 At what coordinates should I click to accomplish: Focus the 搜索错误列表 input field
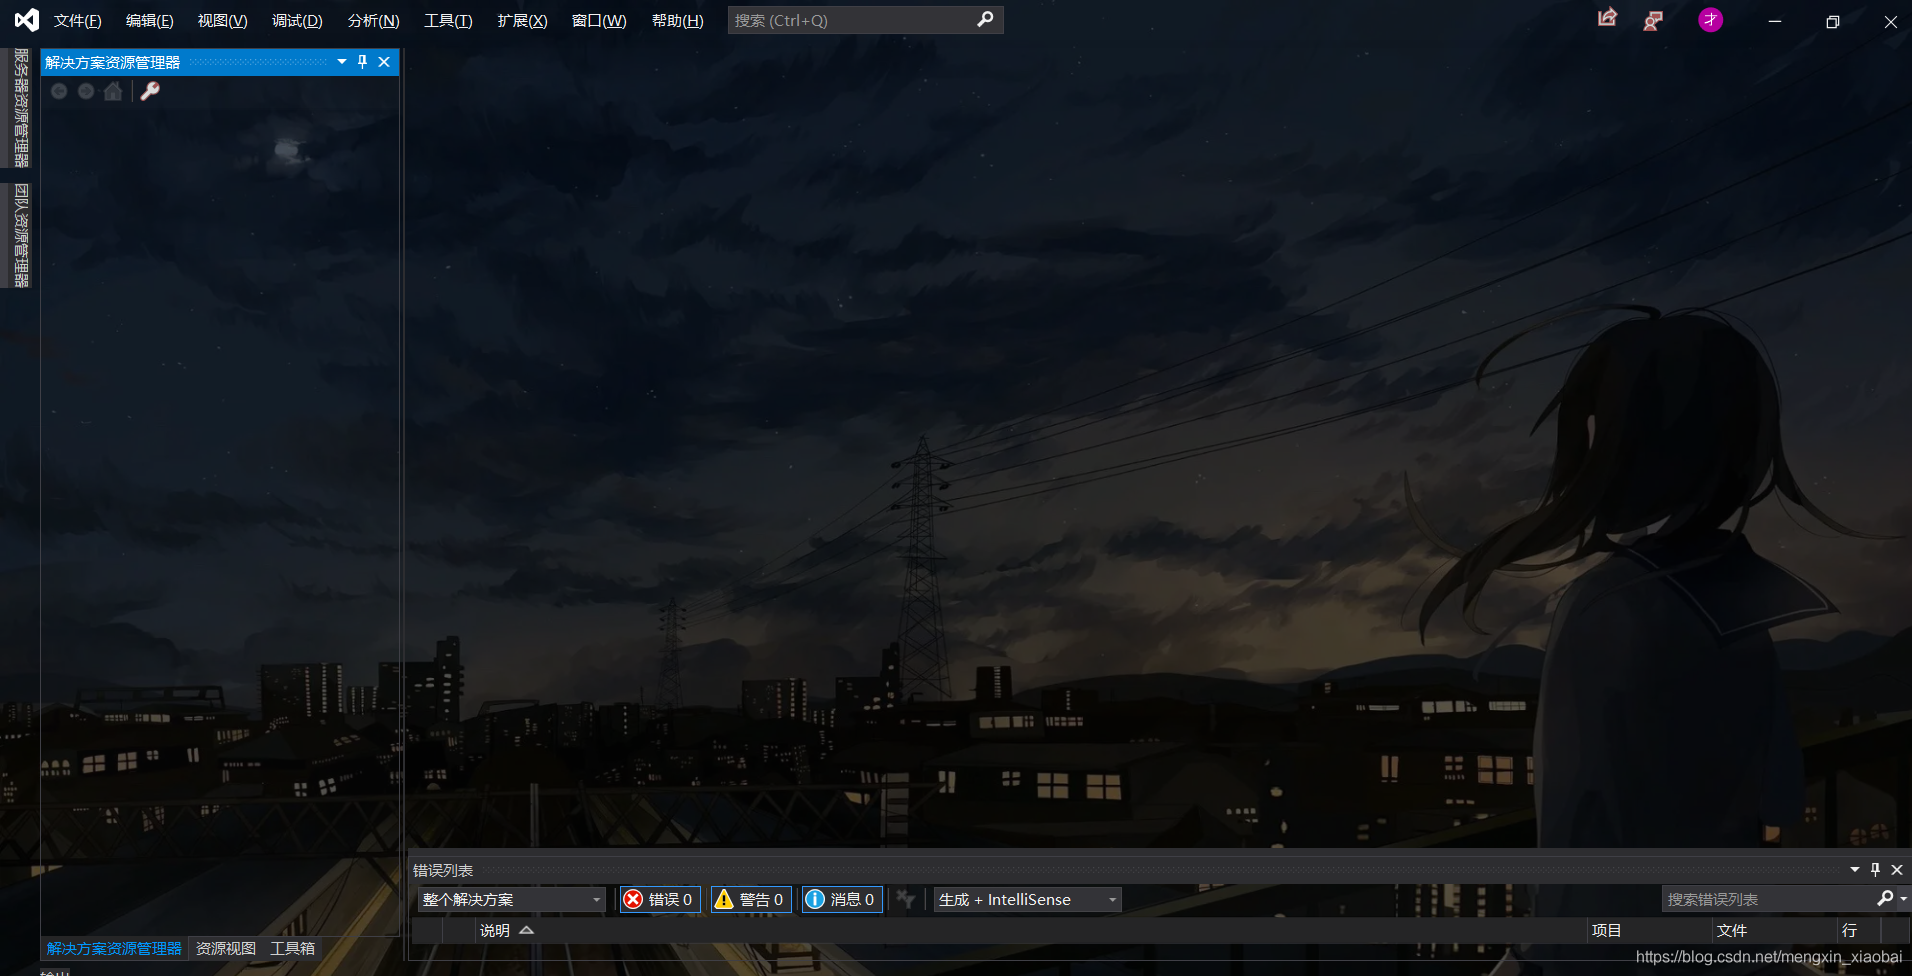(x=1769, y=899)
